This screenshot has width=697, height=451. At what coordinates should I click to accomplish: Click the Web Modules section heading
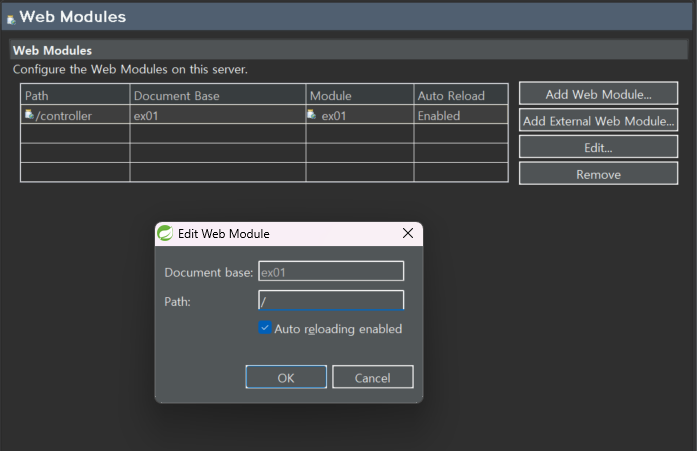coord(52,50)
